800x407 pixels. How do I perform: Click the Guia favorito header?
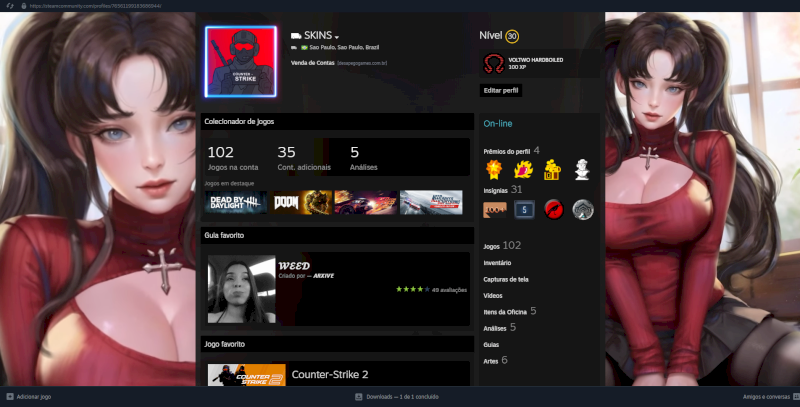pyautogui.click(x=337, y=235)
